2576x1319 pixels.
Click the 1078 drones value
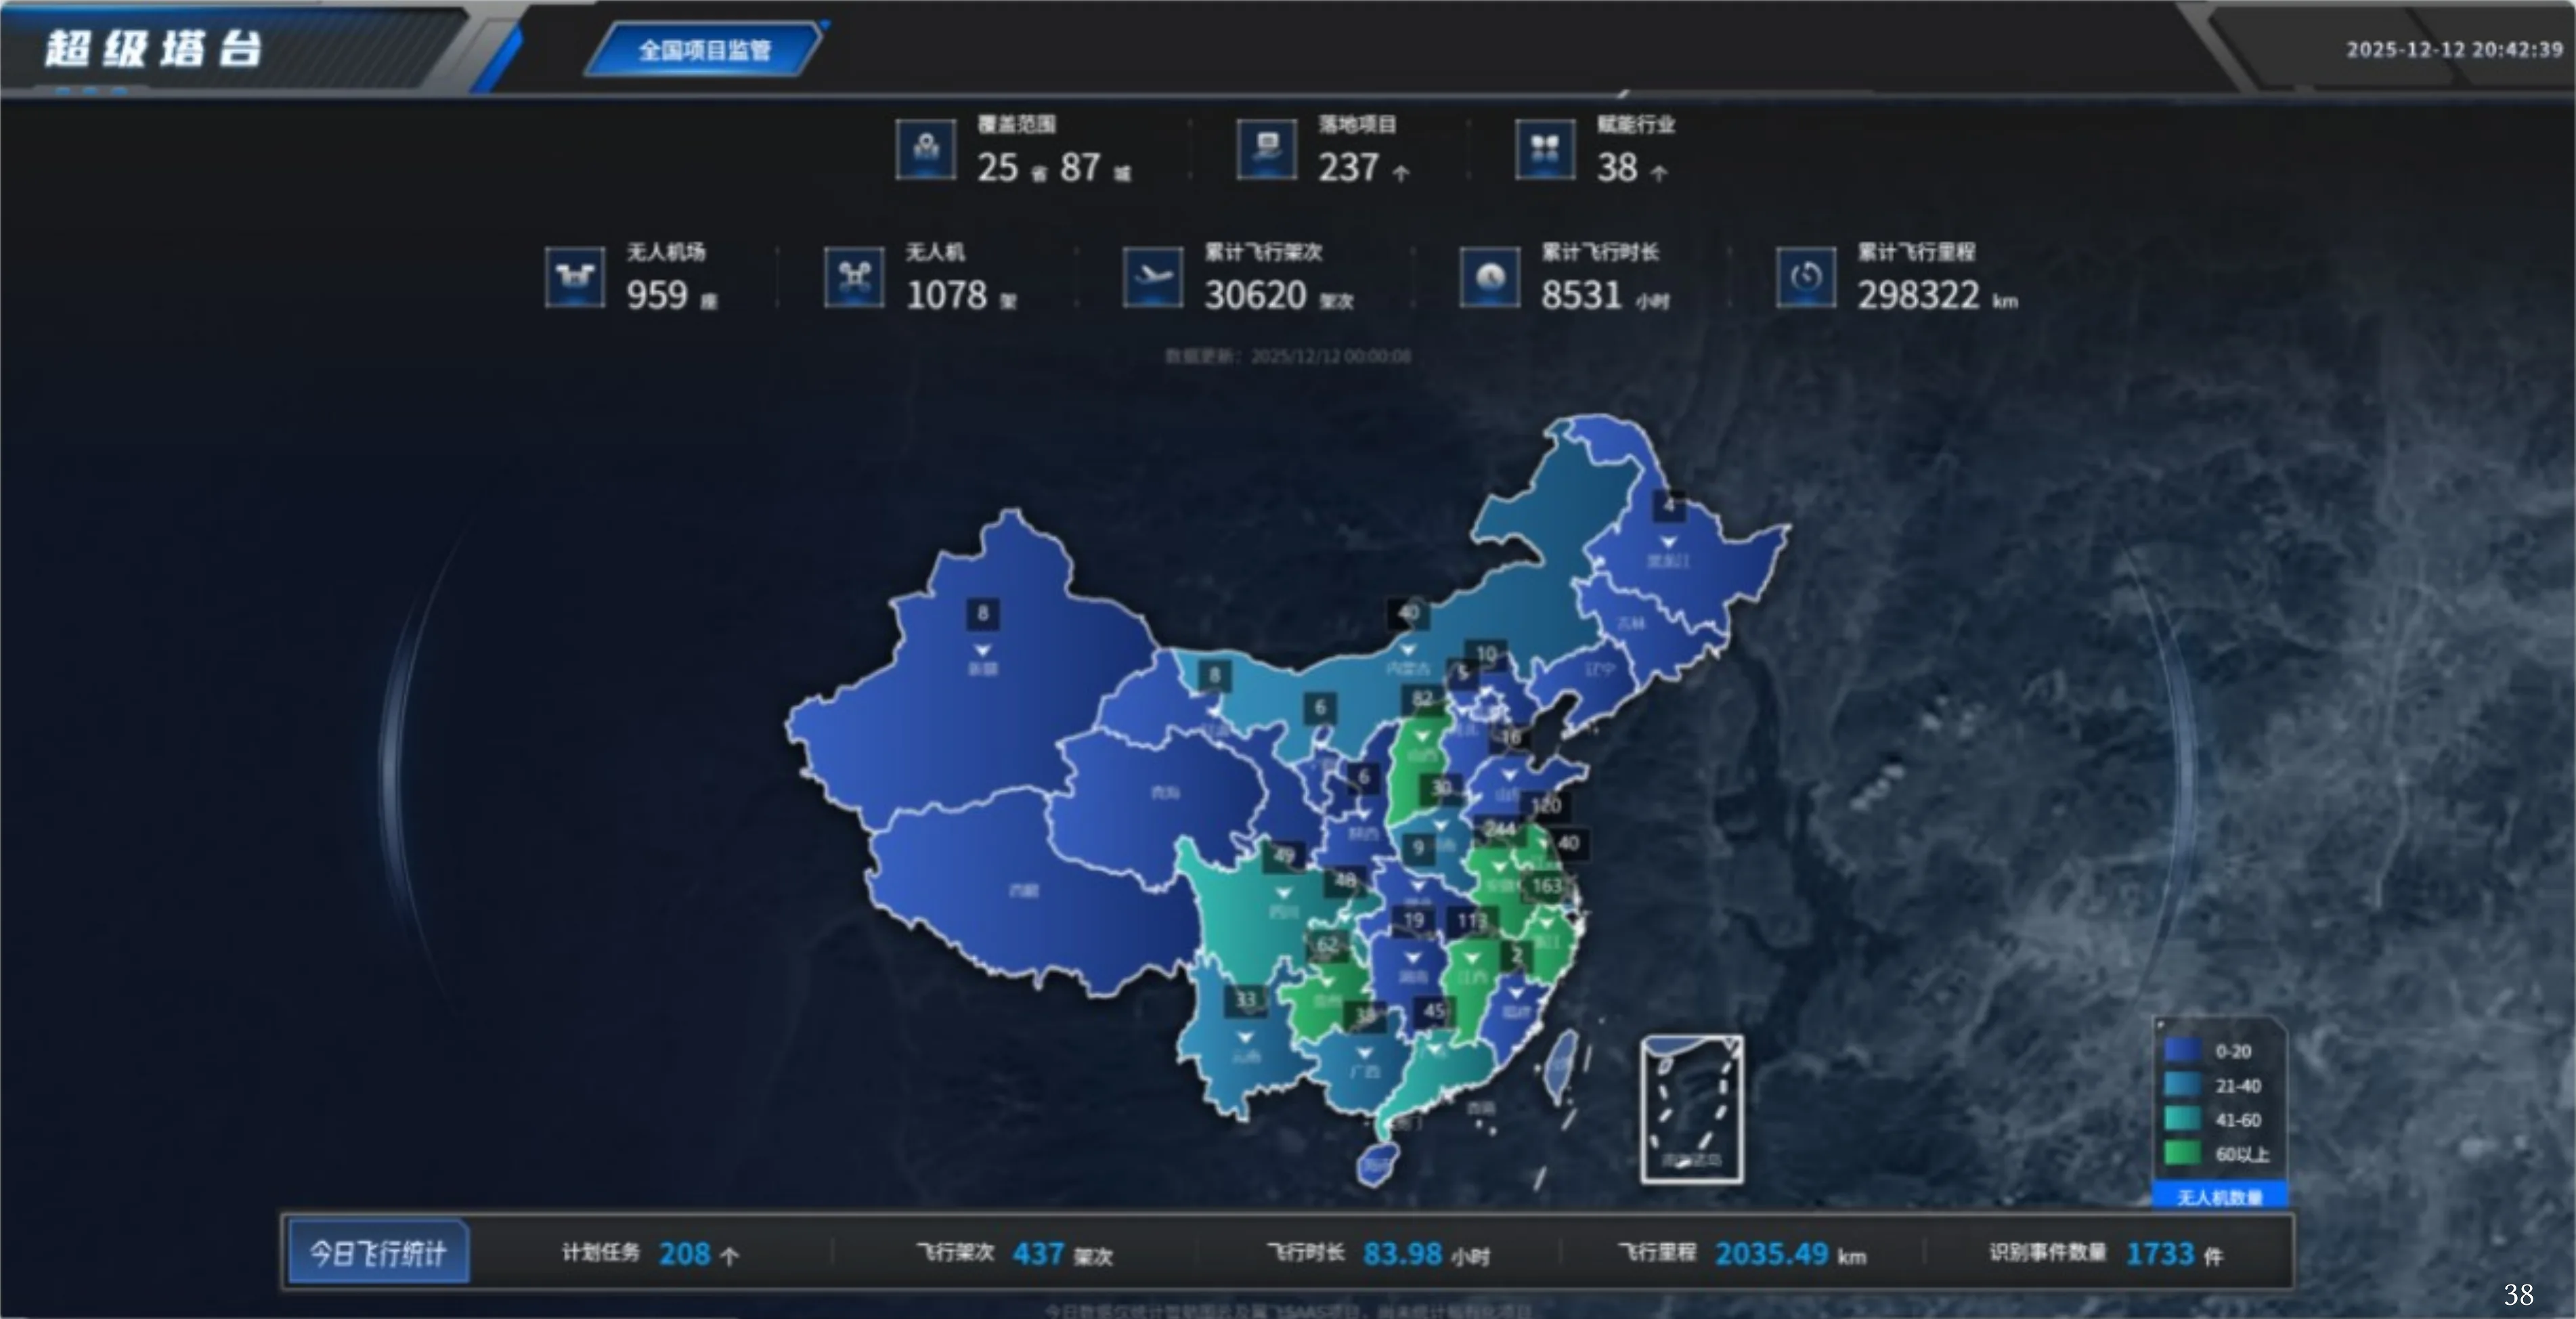coord(946,295)
